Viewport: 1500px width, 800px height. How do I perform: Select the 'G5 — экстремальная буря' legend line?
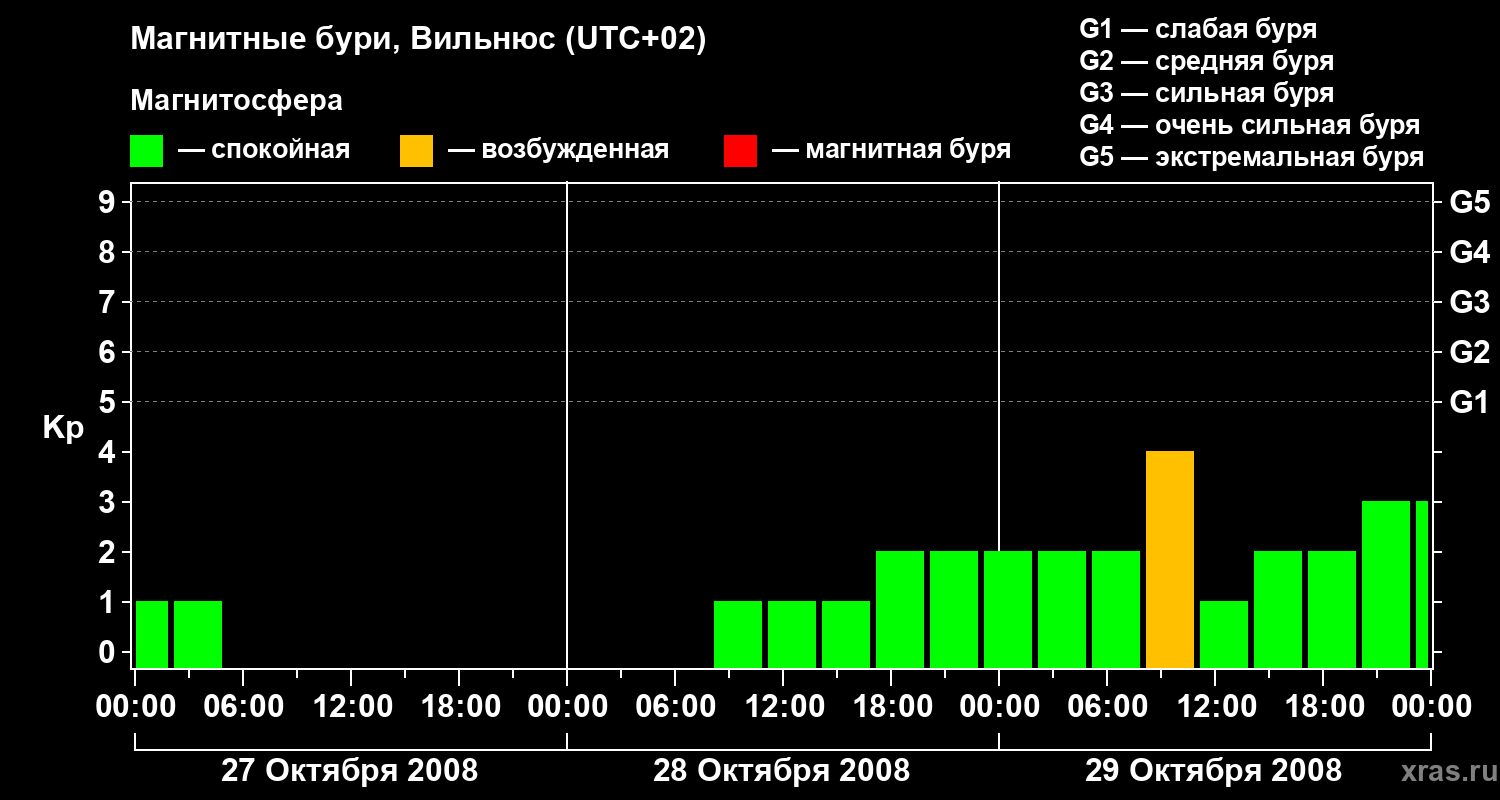tap(1252, 157)
